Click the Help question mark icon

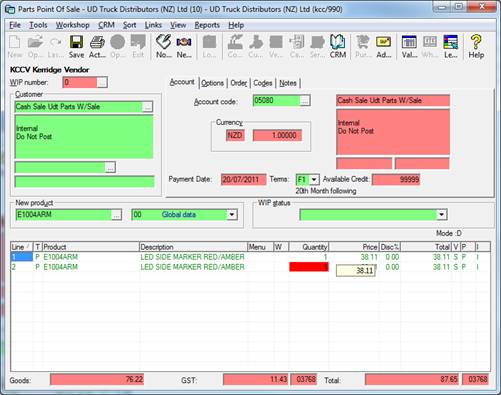click(x=476, y=42)
